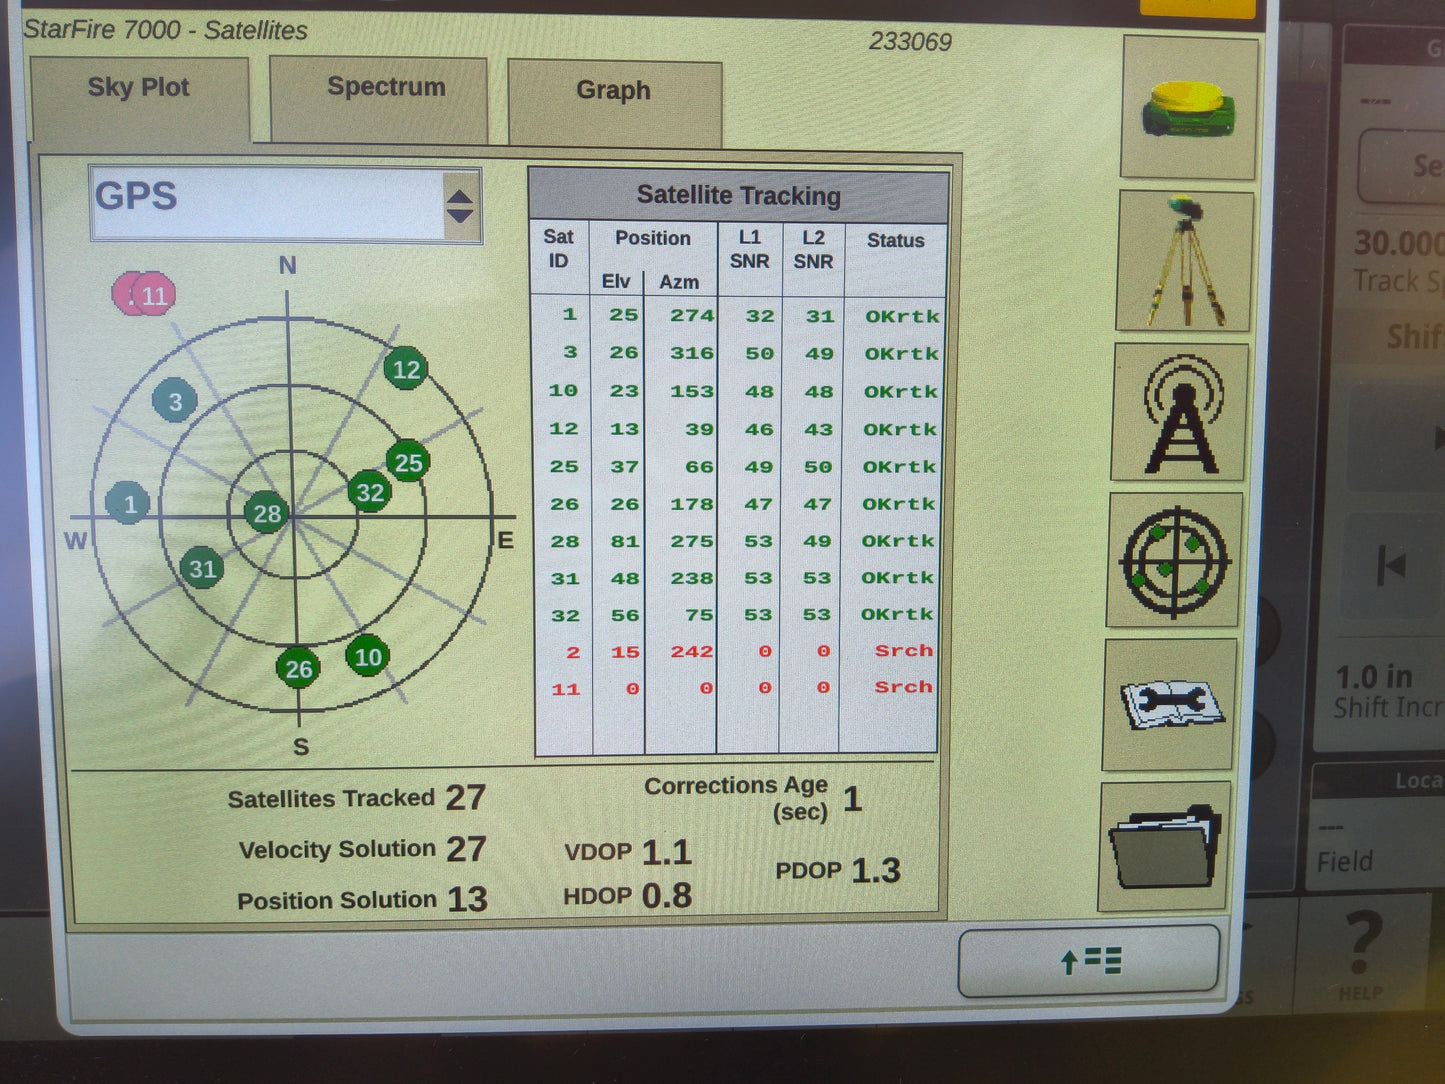This screenshot has height=1084, width=1445.
Task: Open the GPS constellation dropdown
Action: point(286,205)
